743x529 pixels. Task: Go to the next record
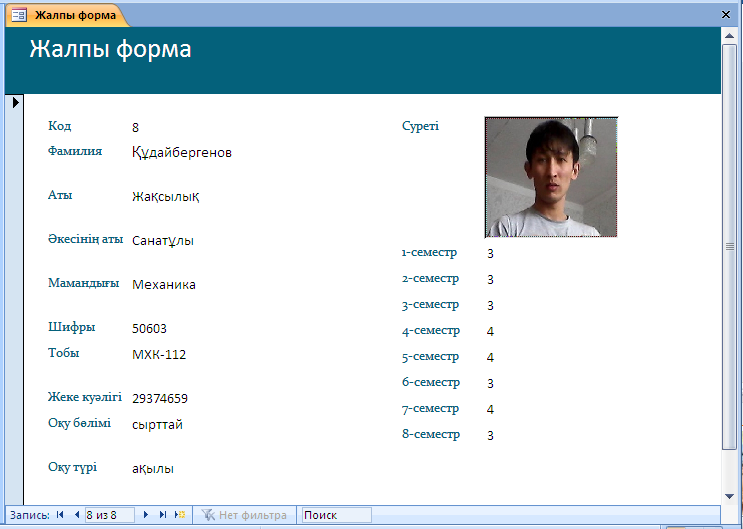pyautogui.click(x=146, y=515)
